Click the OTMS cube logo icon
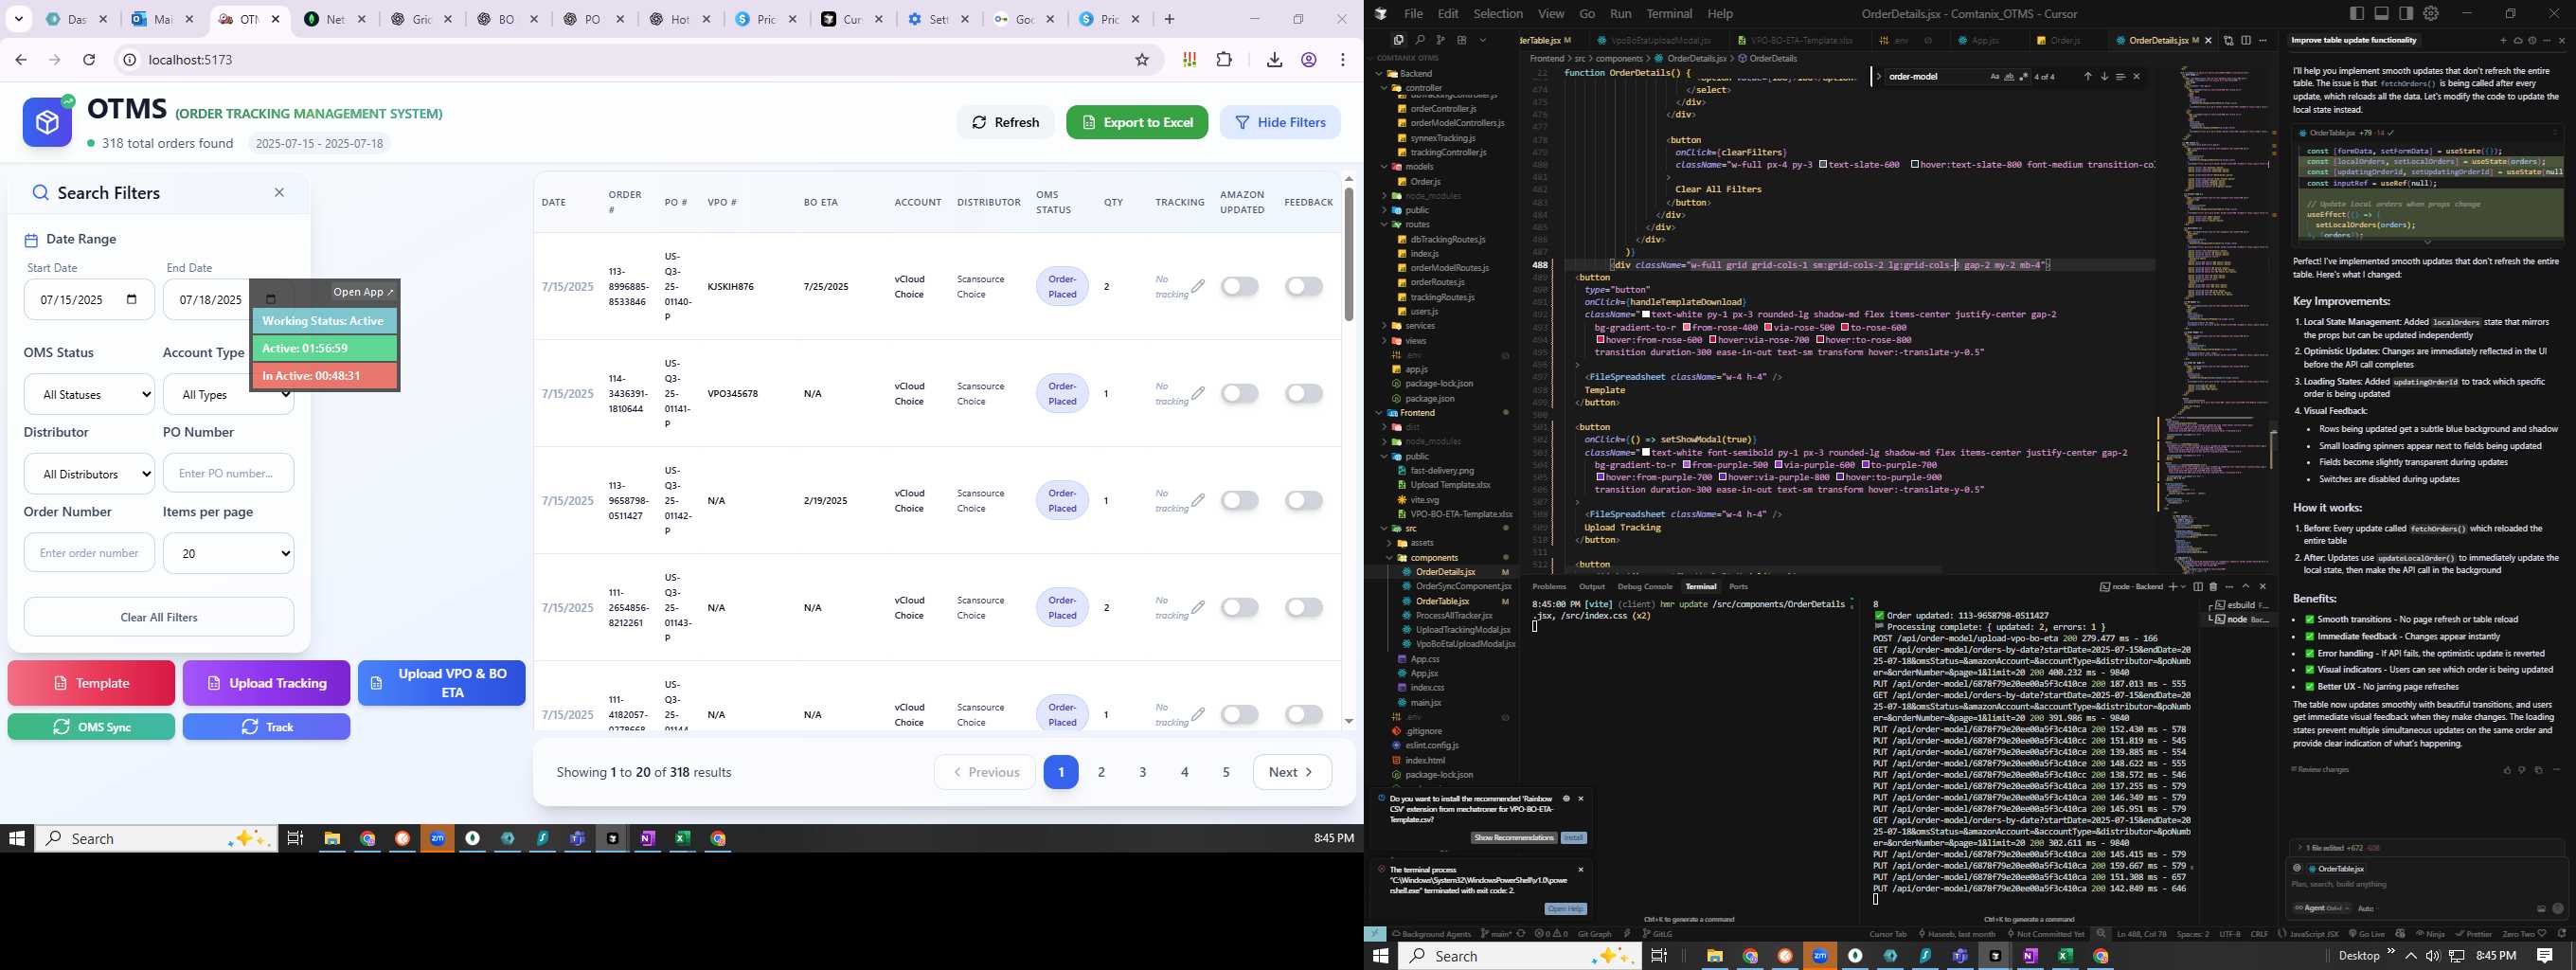The width and height of the screenshot is (2576, 970). [47, 122]
